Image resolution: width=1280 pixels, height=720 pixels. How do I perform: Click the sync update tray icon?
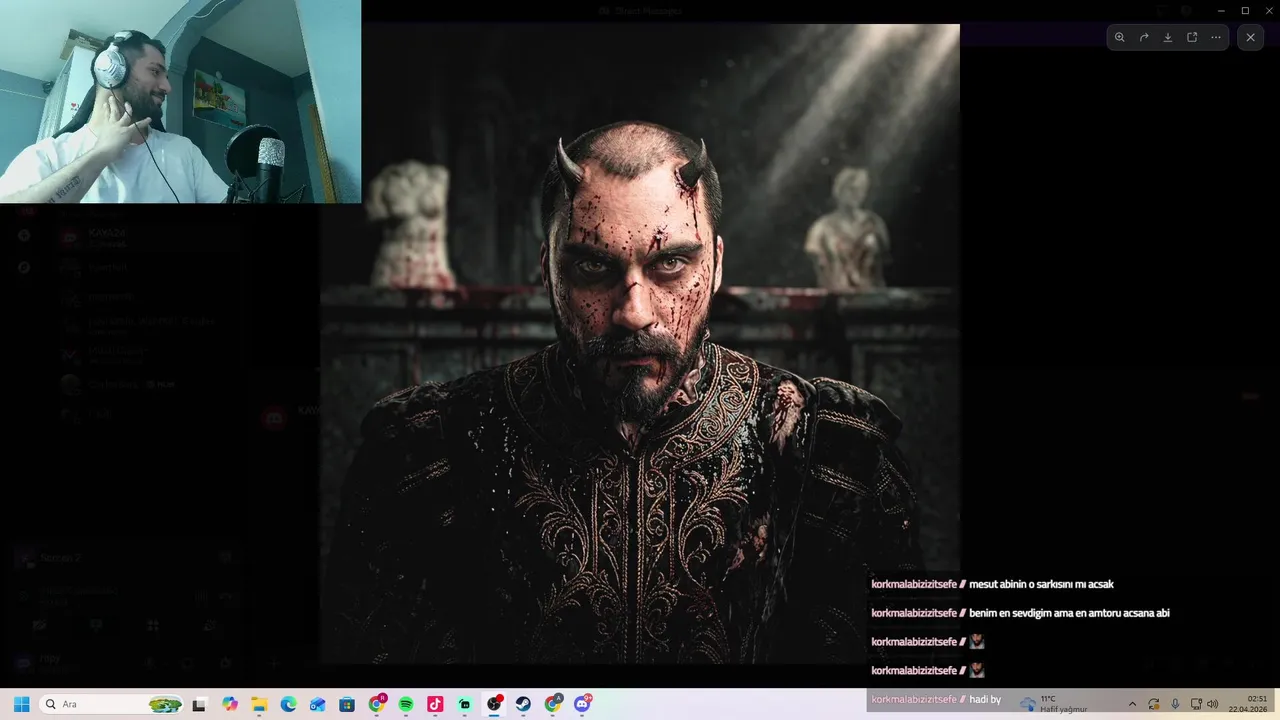pyautogui.click(x=1154, y=704)
